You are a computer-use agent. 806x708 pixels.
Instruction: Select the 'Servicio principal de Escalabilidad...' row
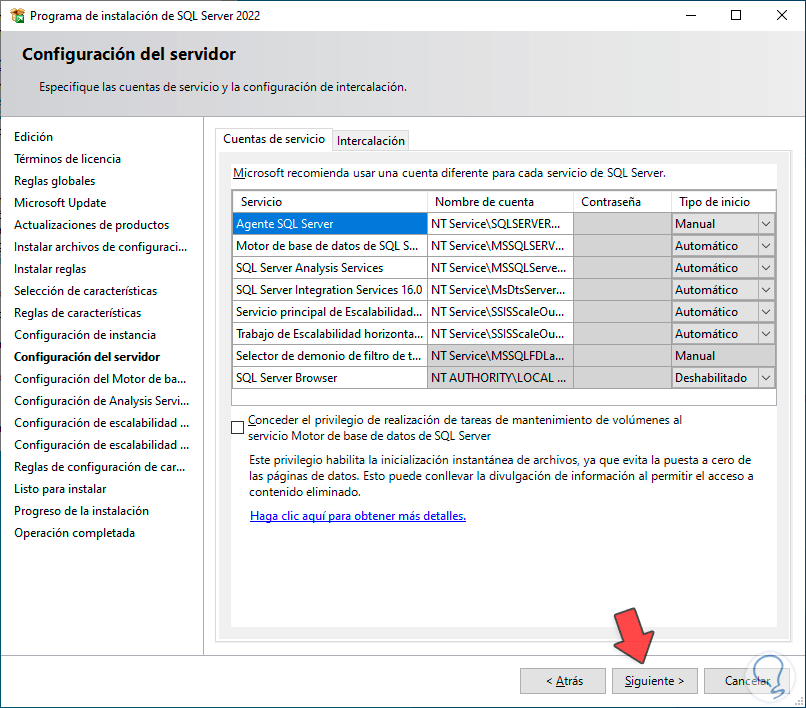click(x=329, y=312)
